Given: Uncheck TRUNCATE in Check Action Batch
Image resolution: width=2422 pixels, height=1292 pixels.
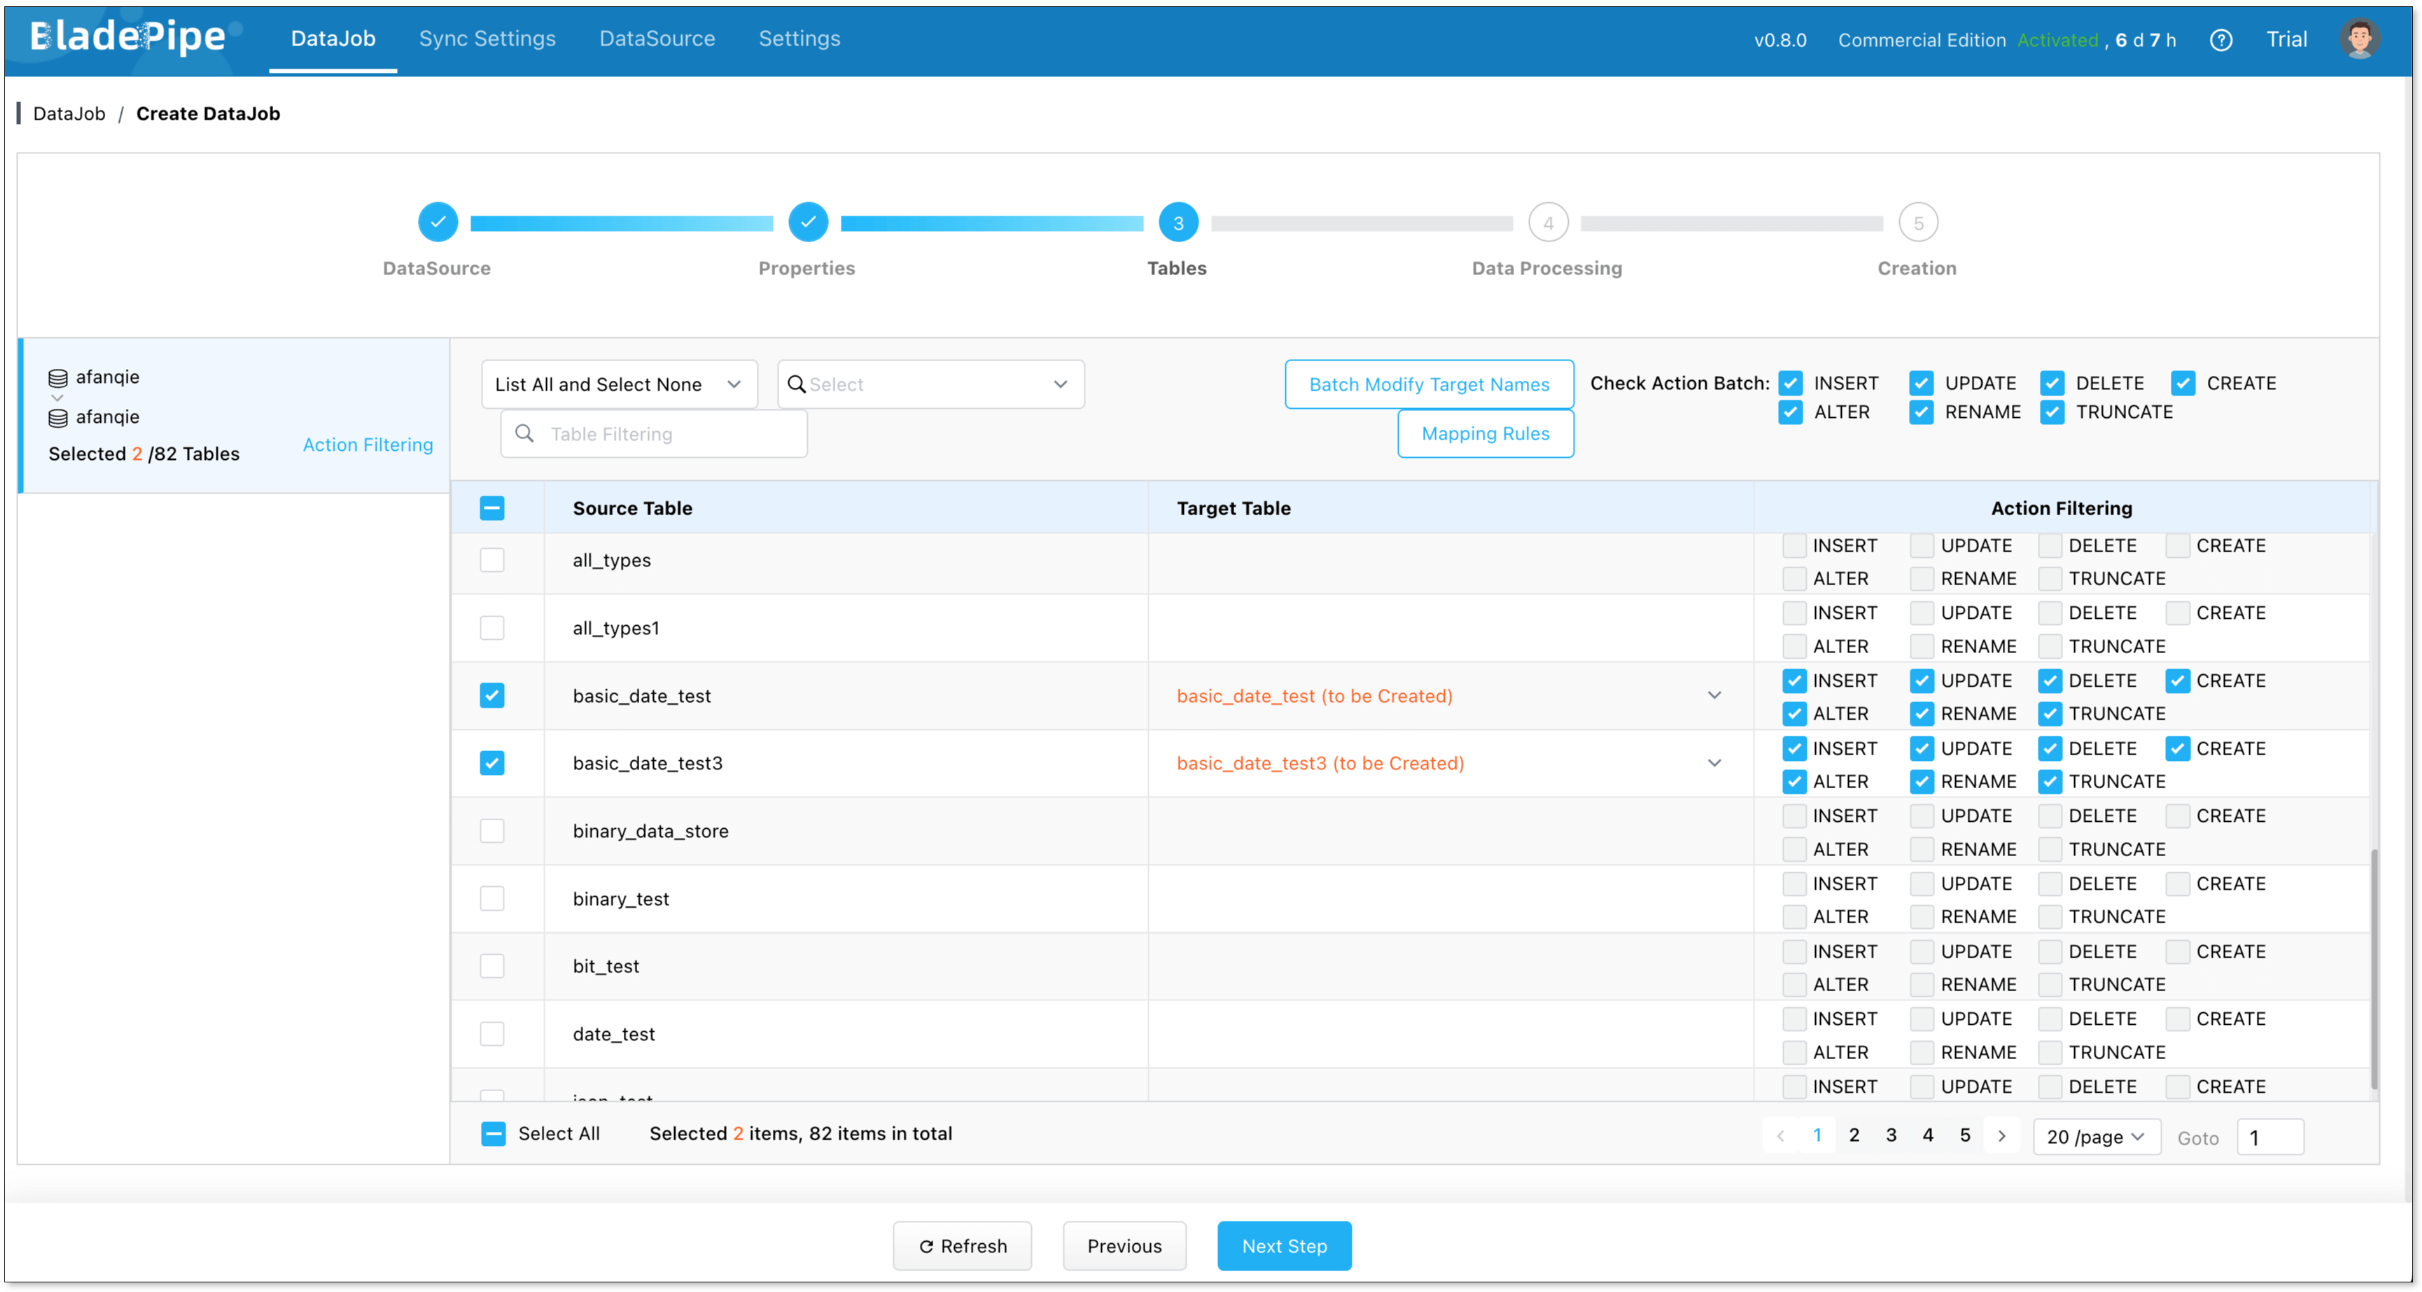Looking at the screenshot, I should click(2052, 412).
